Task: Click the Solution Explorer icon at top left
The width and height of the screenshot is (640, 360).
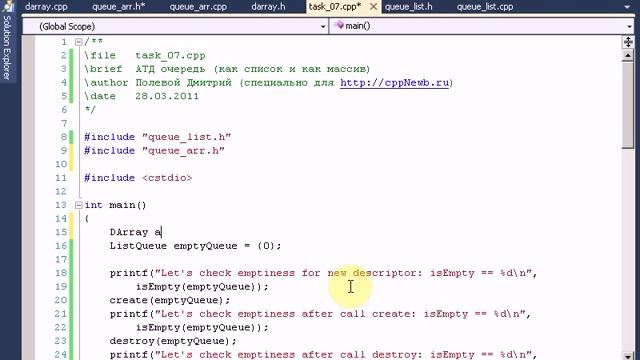Action: coord(7,6)
